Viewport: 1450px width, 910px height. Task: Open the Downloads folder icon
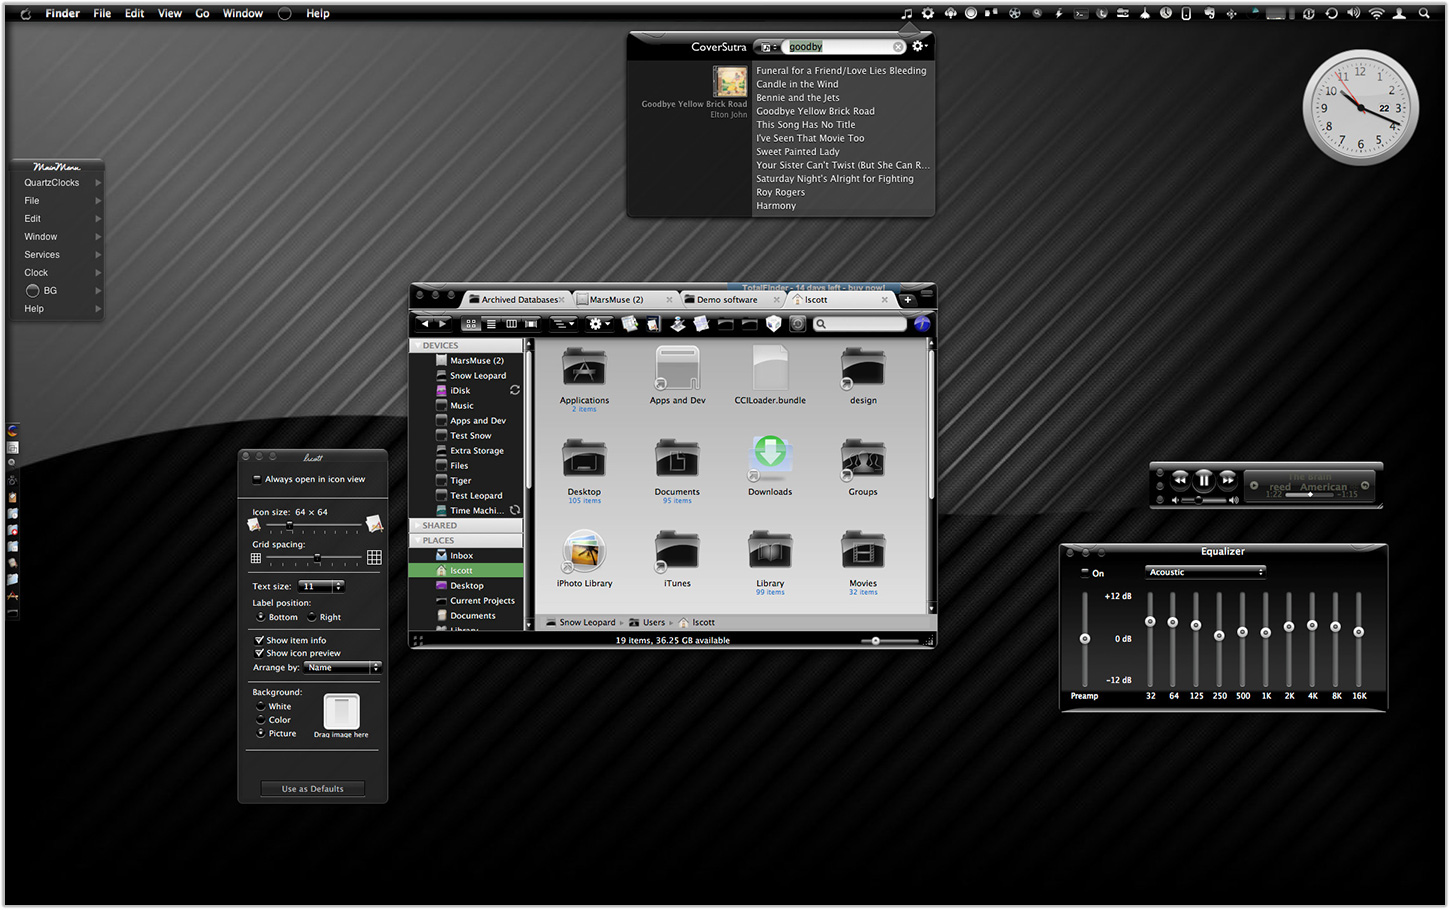pyautogui.click(x=770, y=459)
